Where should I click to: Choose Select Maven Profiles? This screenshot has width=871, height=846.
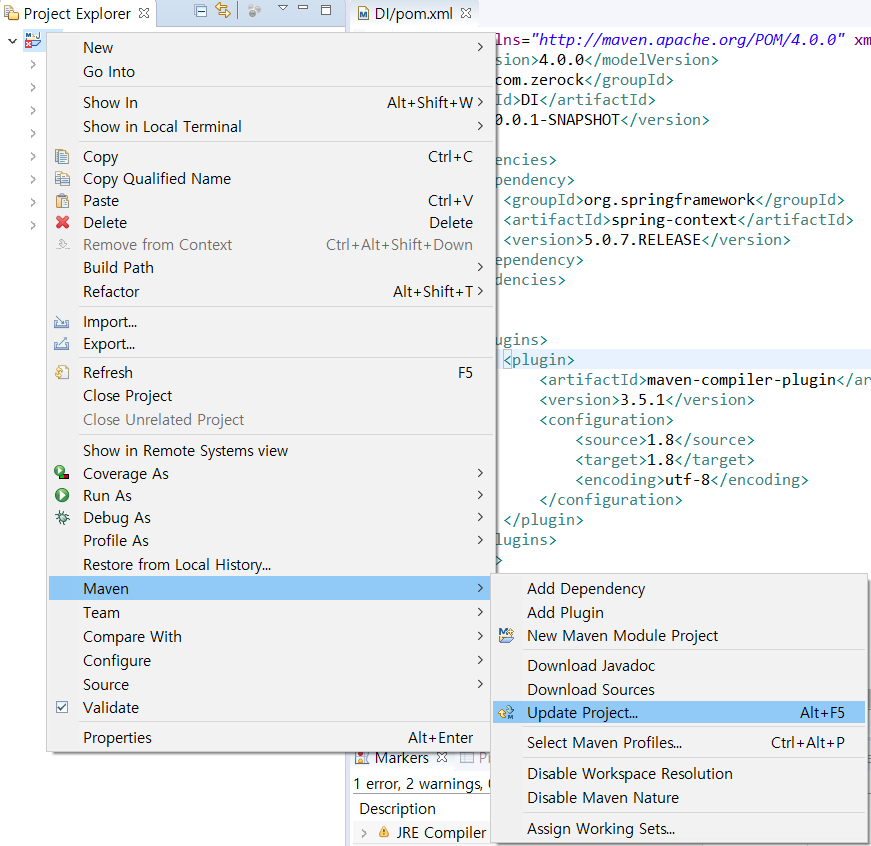pos(679,743)
